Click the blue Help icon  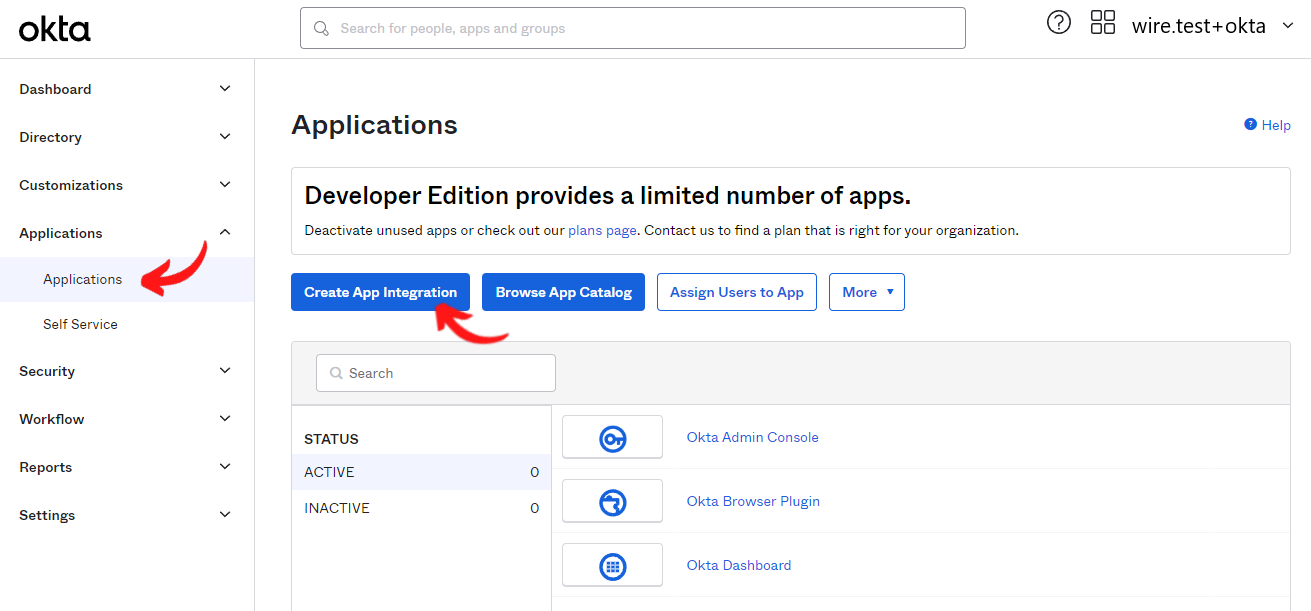1250,125
